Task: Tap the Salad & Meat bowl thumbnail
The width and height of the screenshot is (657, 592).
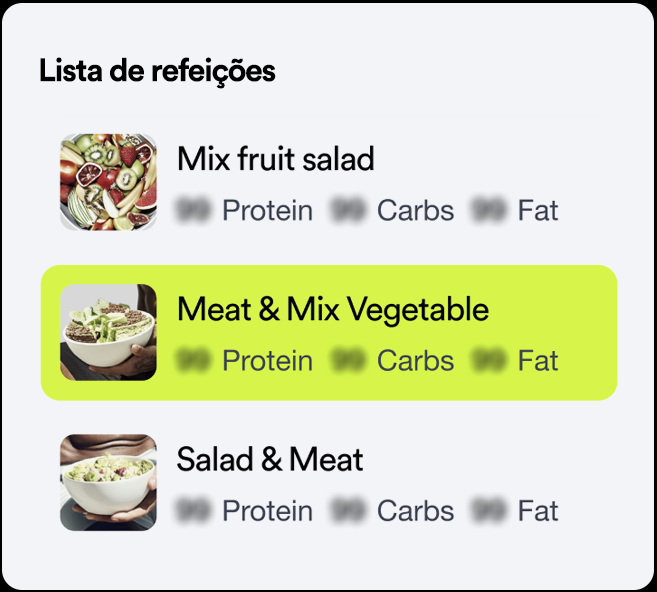Action: (108, 482)
